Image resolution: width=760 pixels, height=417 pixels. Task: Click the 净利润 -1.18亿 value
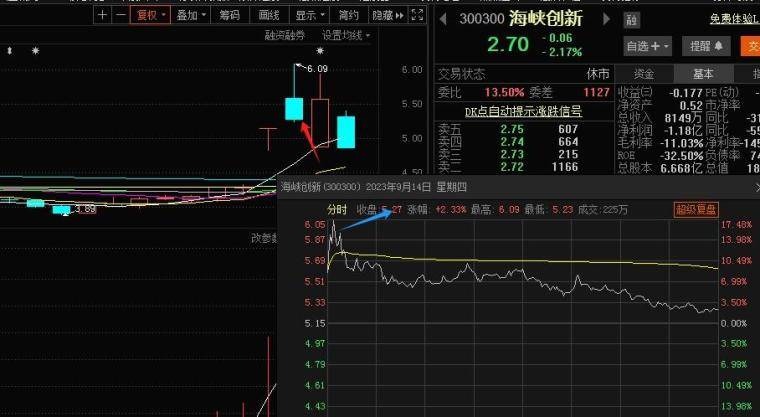click(683, 130)
